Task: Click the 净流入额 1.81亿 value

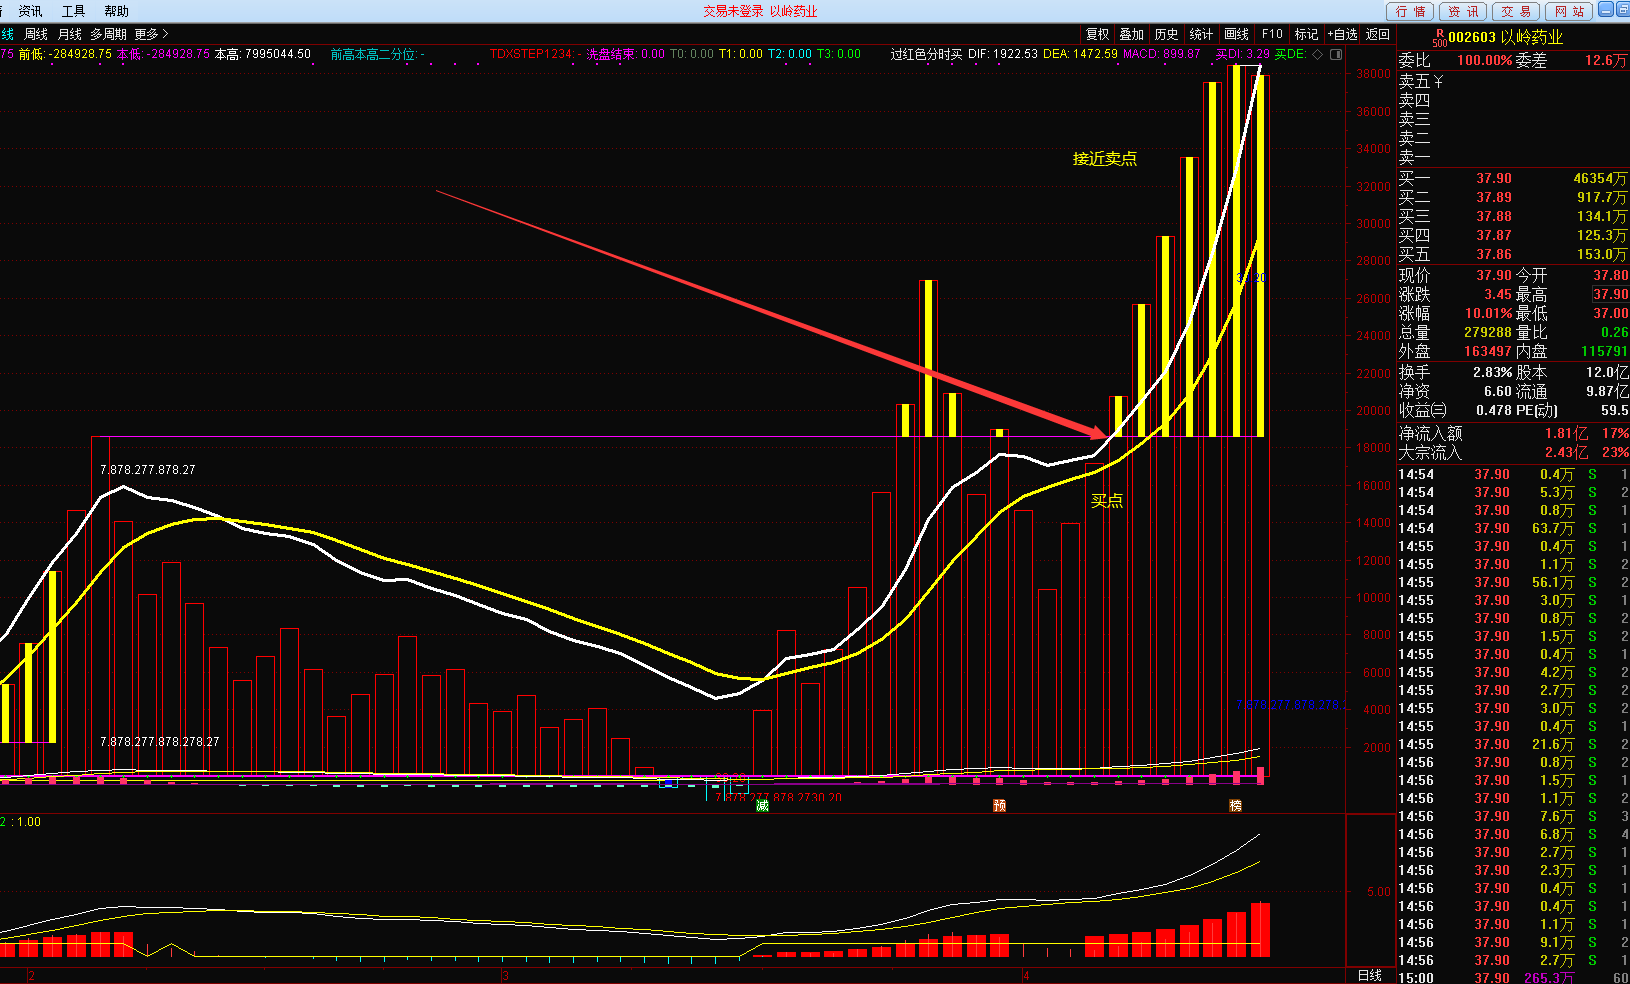Action: click(x=1566, y=433)
